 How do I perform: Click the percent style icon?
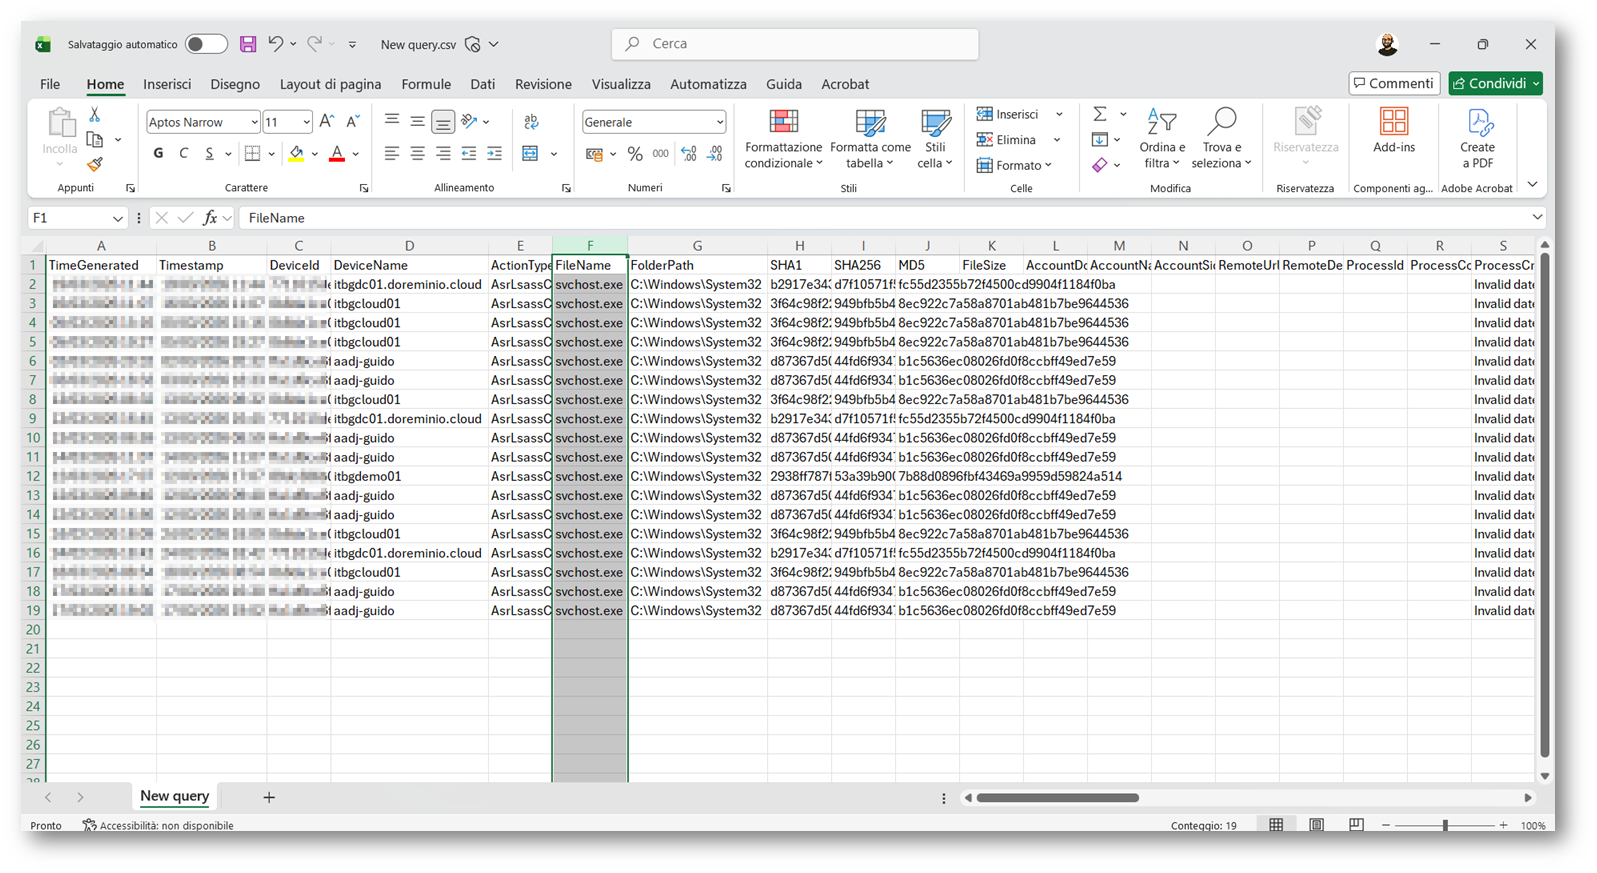coord(634,154)
